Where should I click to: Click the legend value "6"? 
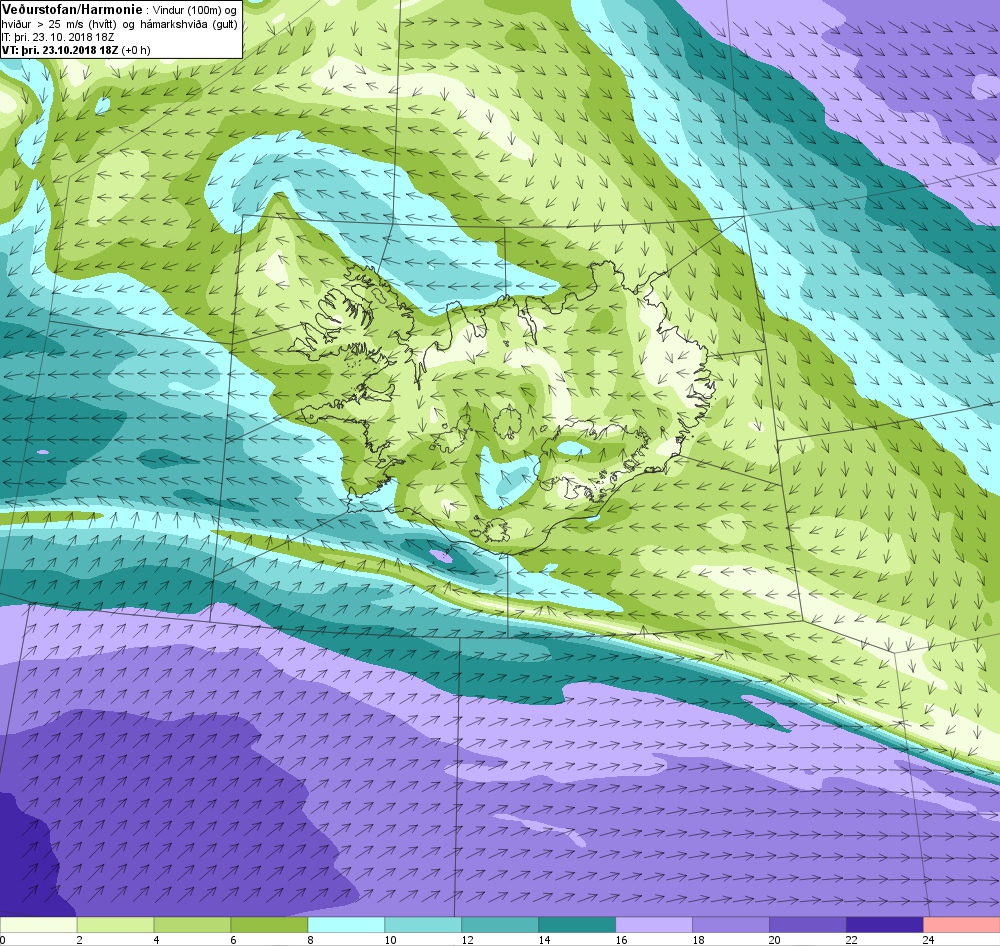[233, 940]
